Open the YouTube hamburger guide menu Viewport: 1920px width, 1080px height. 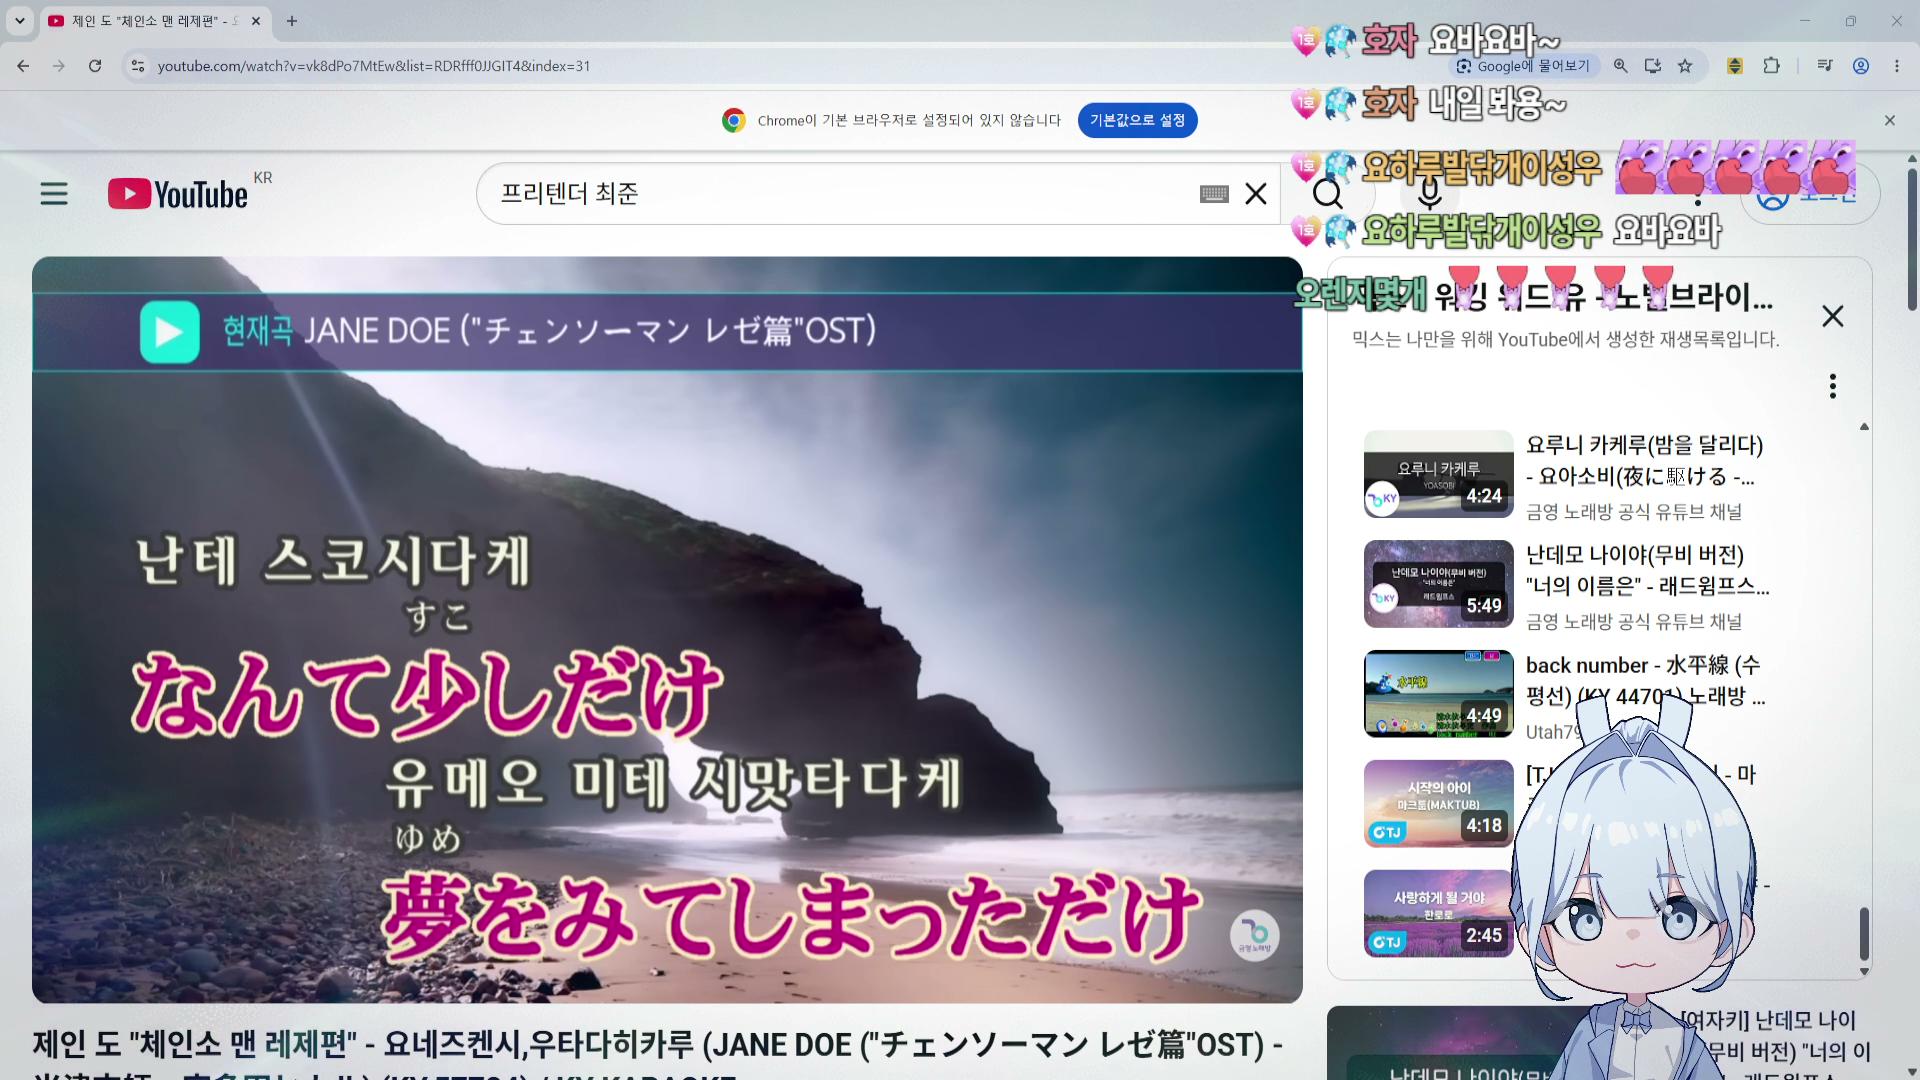(54, 193)
